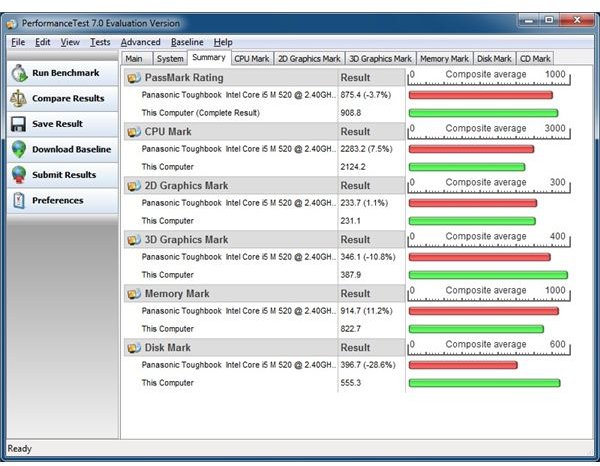Viewport: 600px width, 466px height.
Task: Select the Disk Mark header row
Action: [264, 347]
